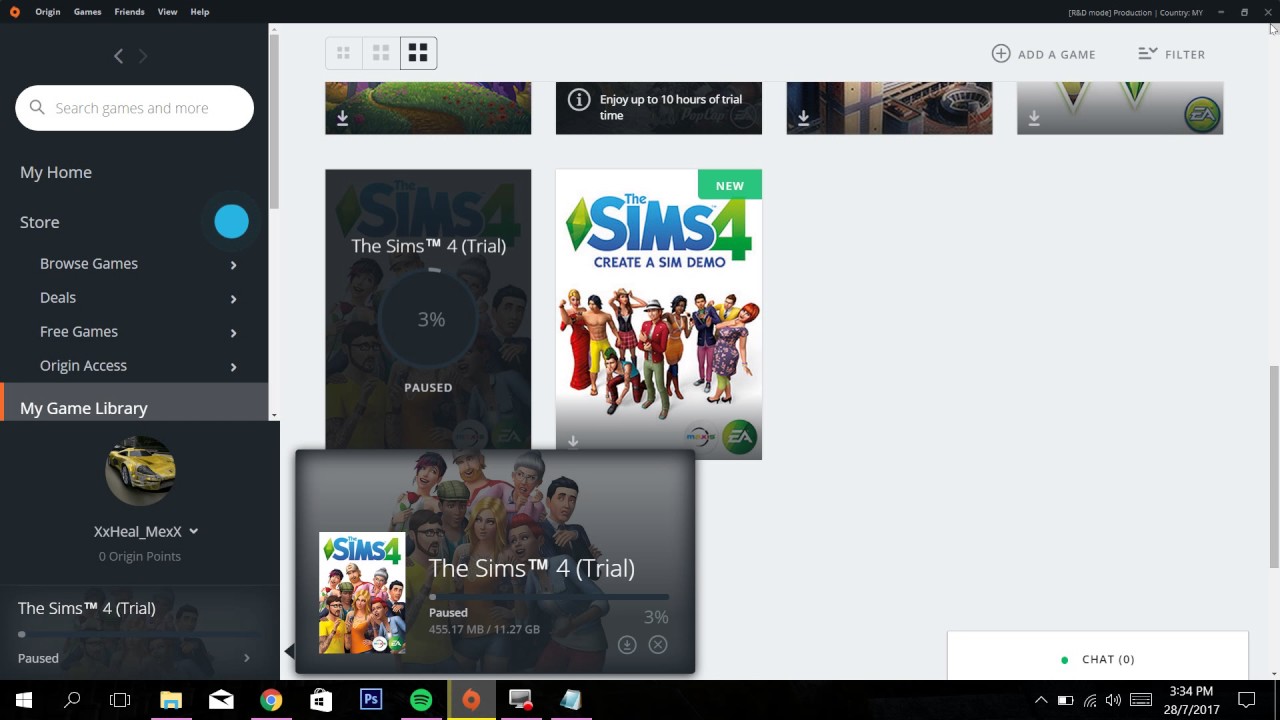Open My Home in sidebar
The height and width of the screenshot is (720, 1280).
coord(56,172)
